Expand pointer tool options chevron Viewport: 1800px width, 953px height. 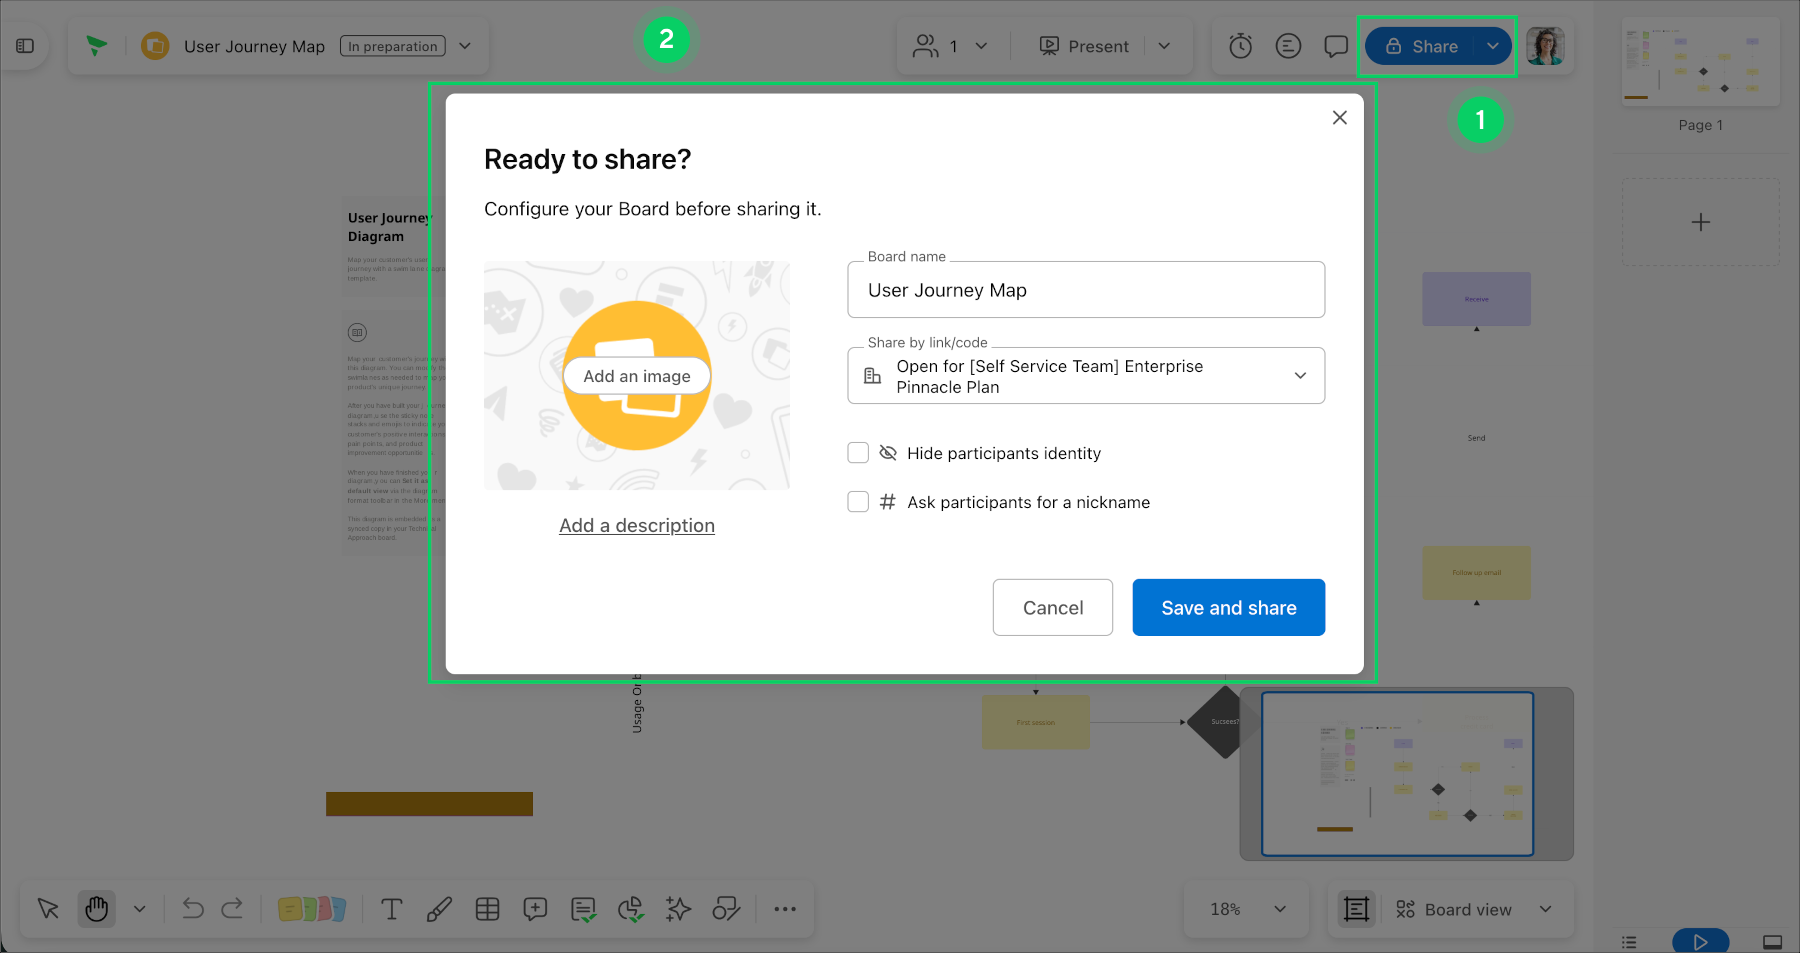pyautogui.click(x=140, y=909)
